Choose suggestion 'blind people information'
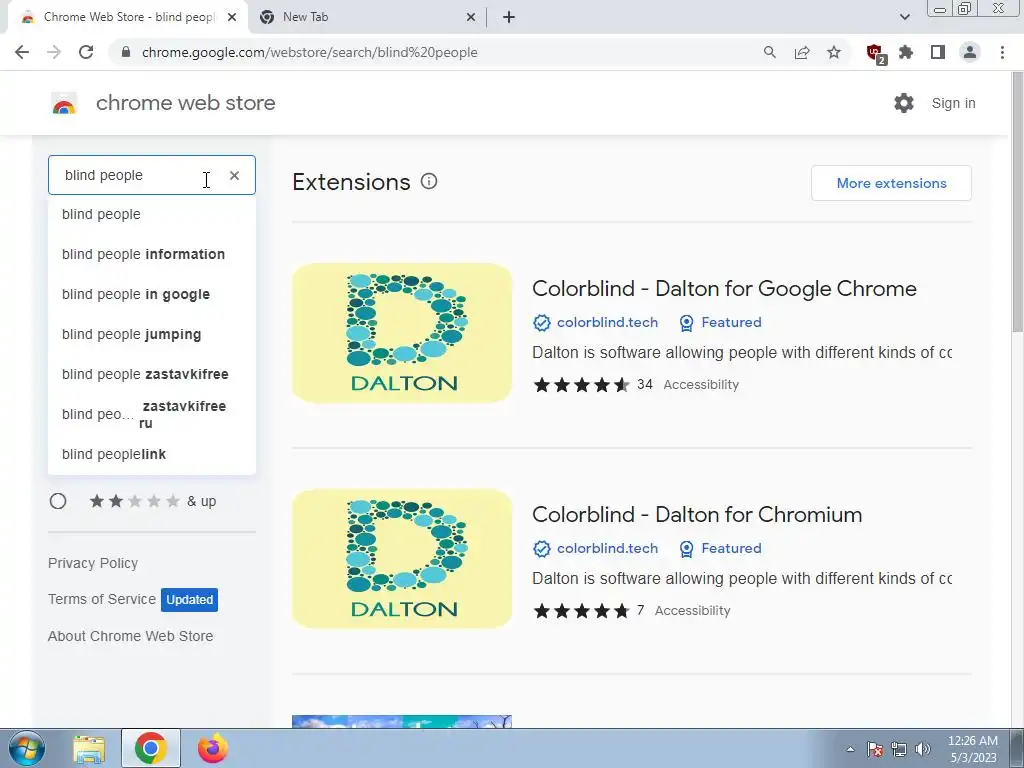Viewport: 1024px width, 768px height. (x=152, y=254)
